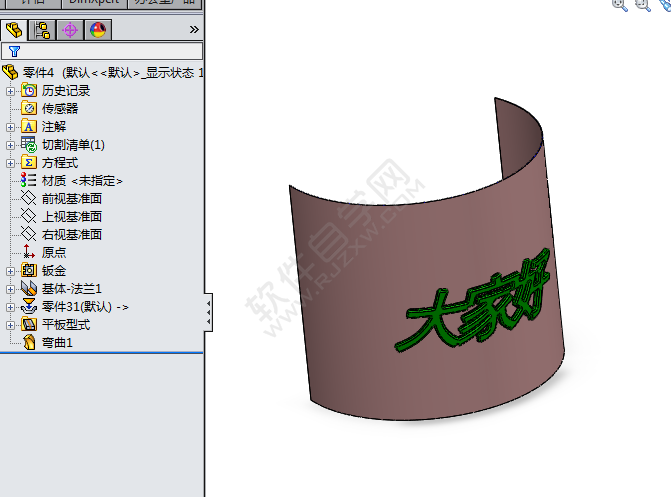The height and width of the screenshot is (497, 671).
Task: Expand the 历史记录 tree node
Action: click(11, 91)
